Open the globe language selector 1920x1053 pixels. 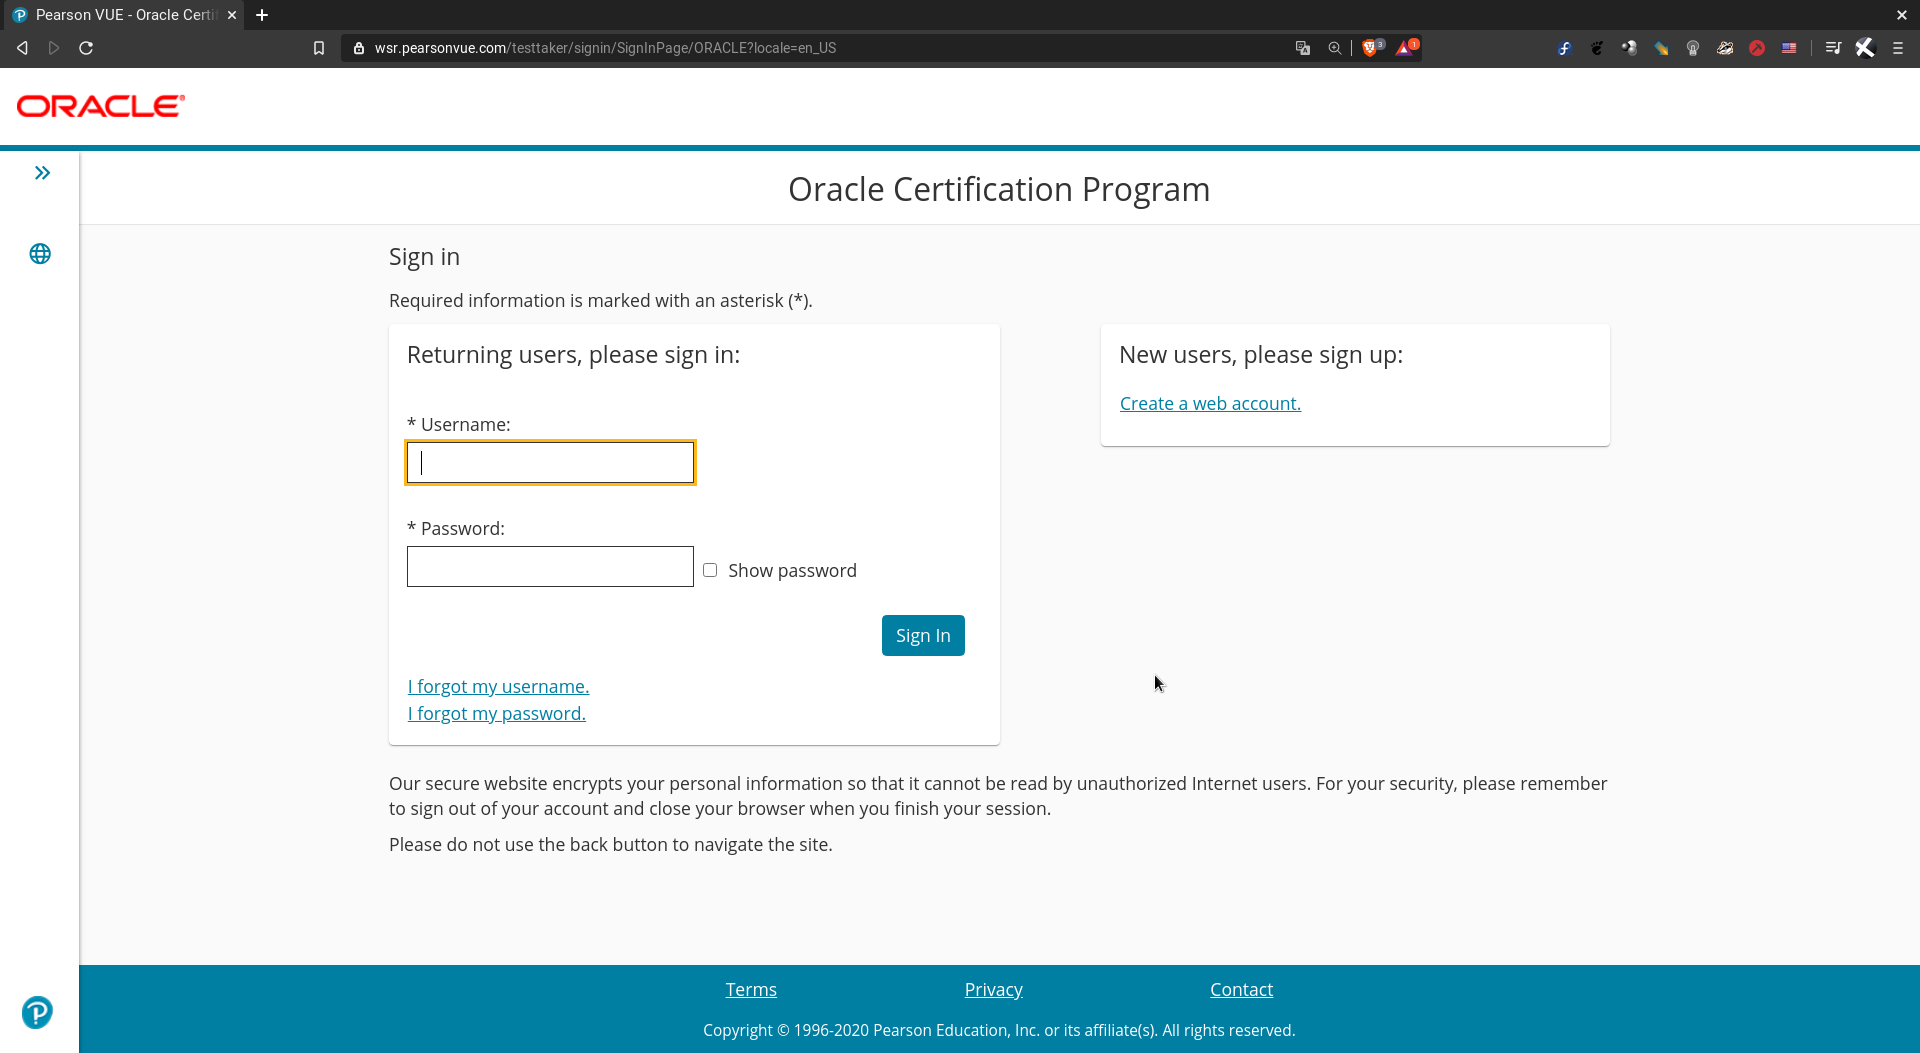(x=40, y=254)
